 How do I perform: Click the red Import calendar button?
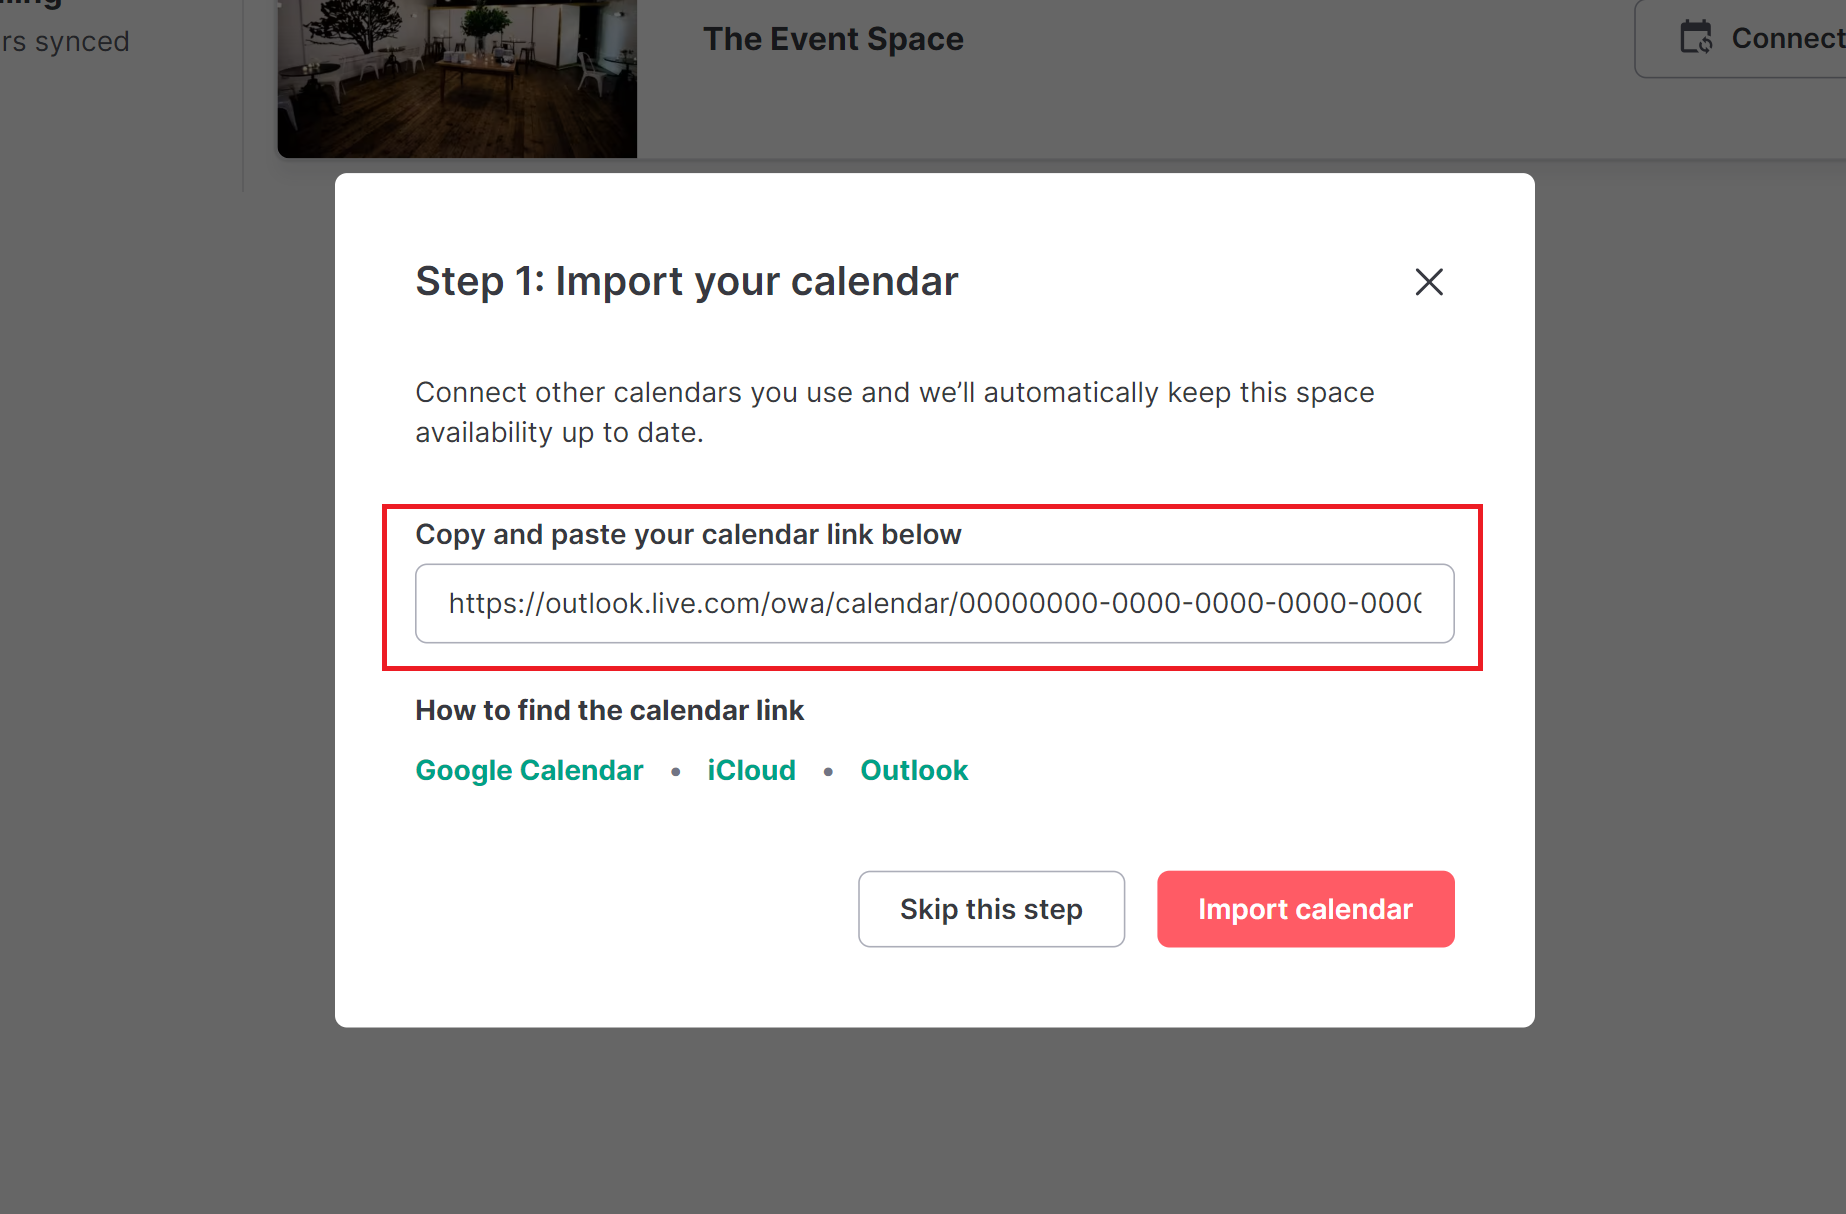pyautogui.click(x=1305, y=909)
